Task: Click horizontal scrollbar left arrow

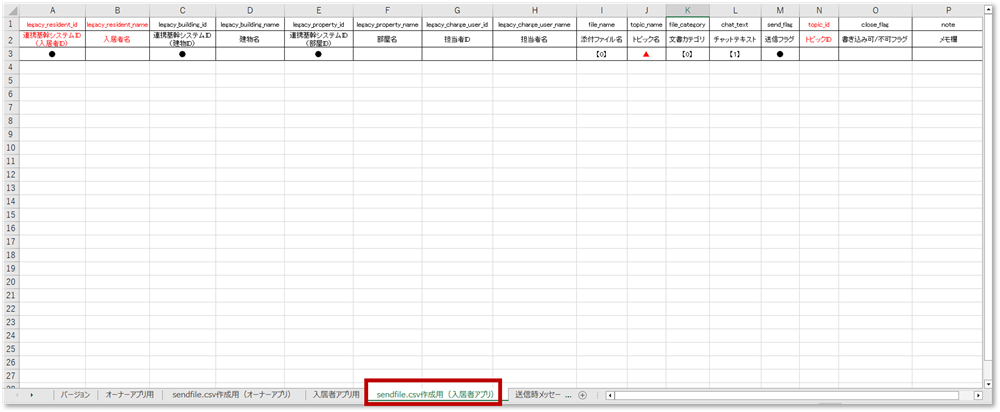Action: point(610,395)
